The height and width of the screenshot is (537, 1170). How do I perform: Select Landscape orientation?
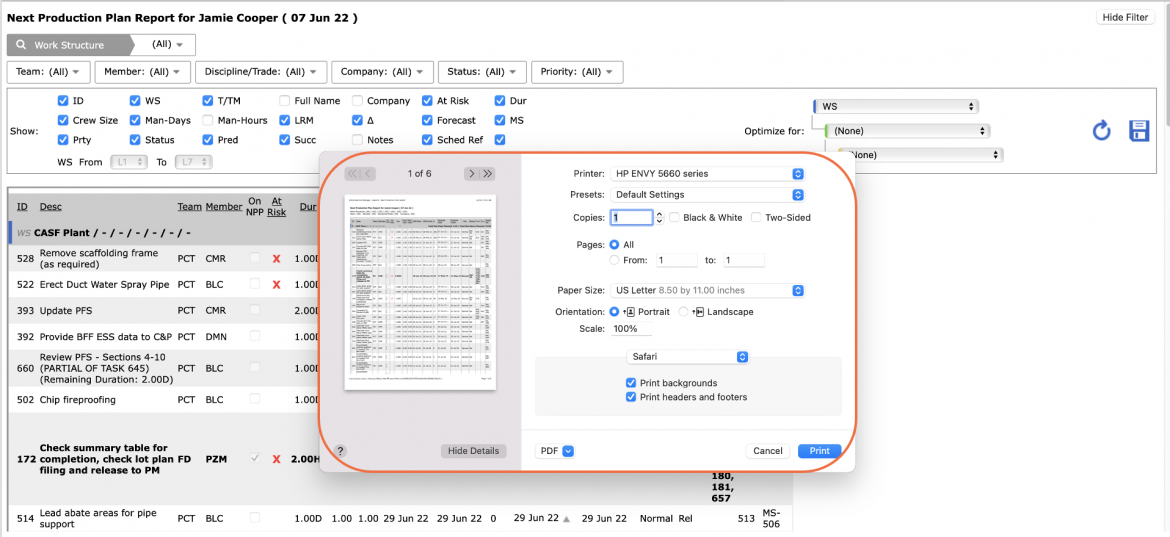(x=683, y=312)
